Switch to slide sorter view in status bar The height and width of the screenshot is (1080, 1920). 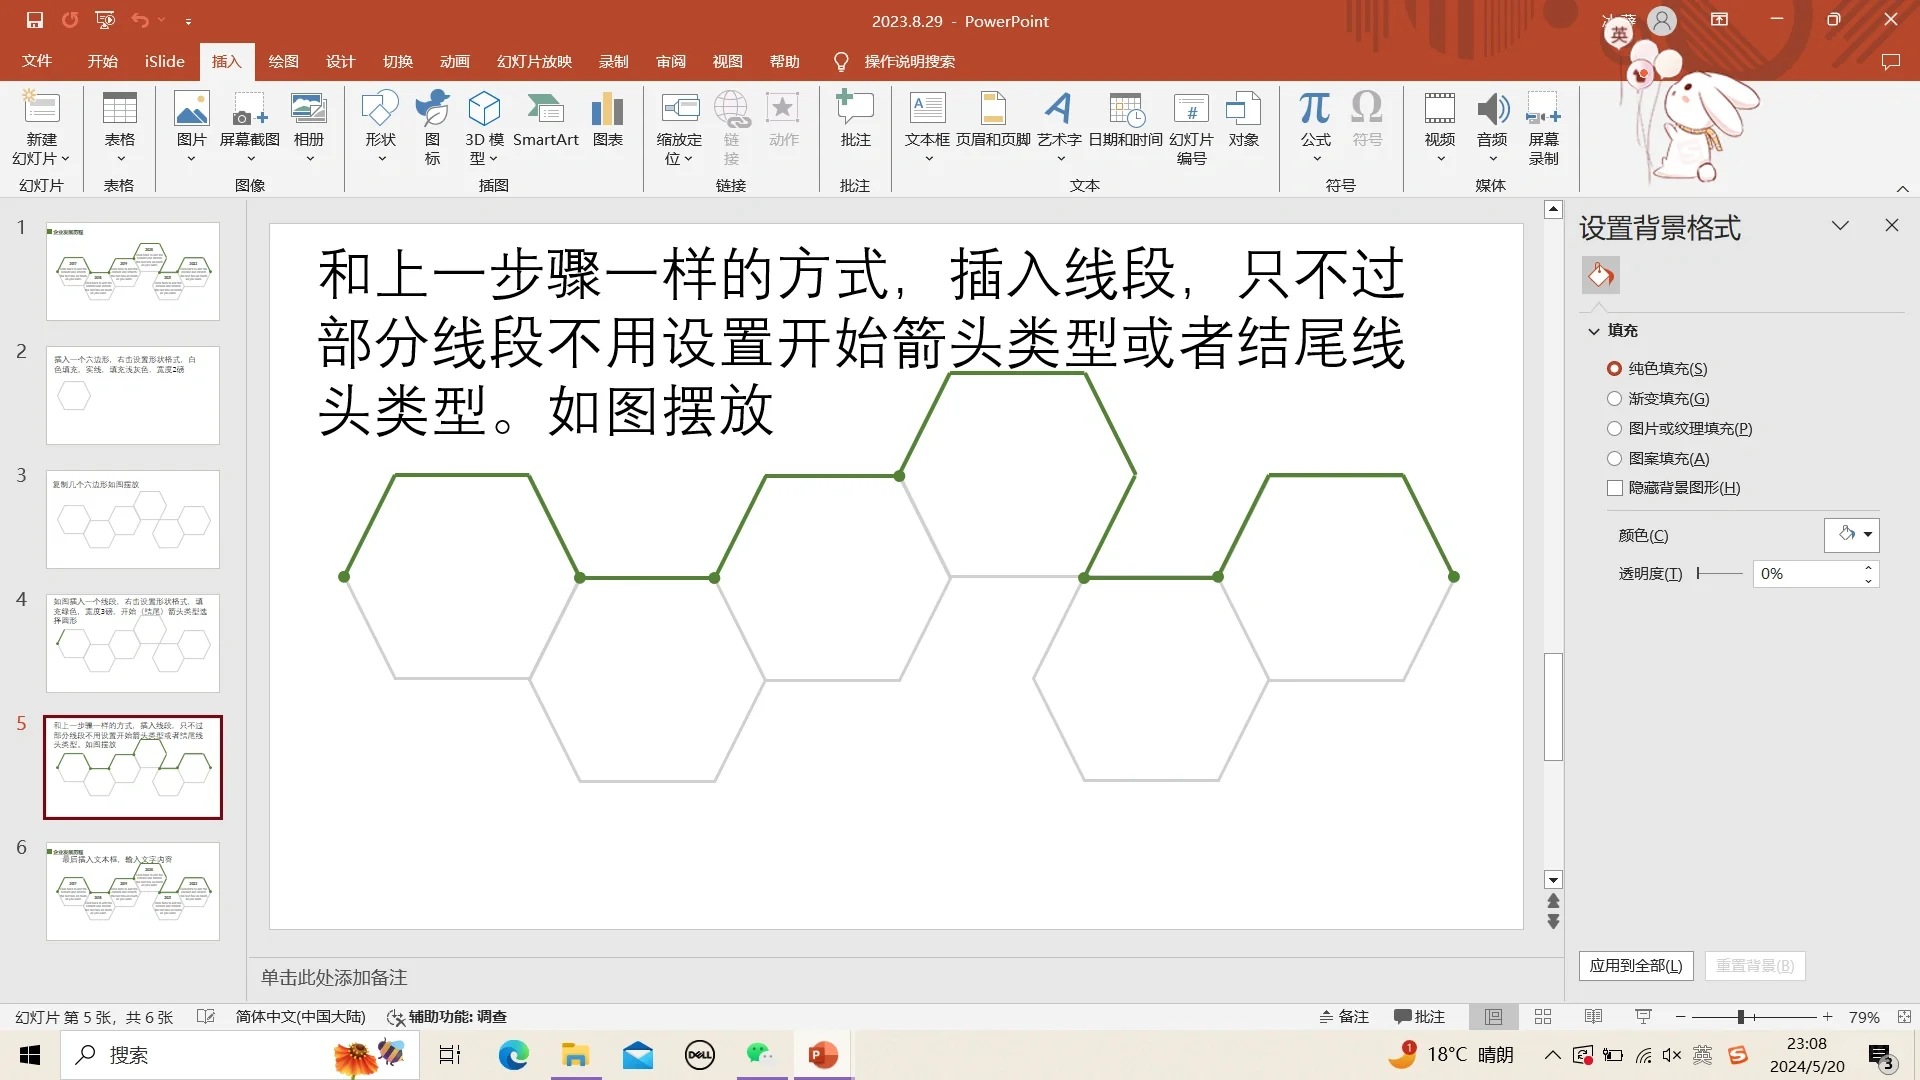pyautogui.click(x=1543, y=1016)
